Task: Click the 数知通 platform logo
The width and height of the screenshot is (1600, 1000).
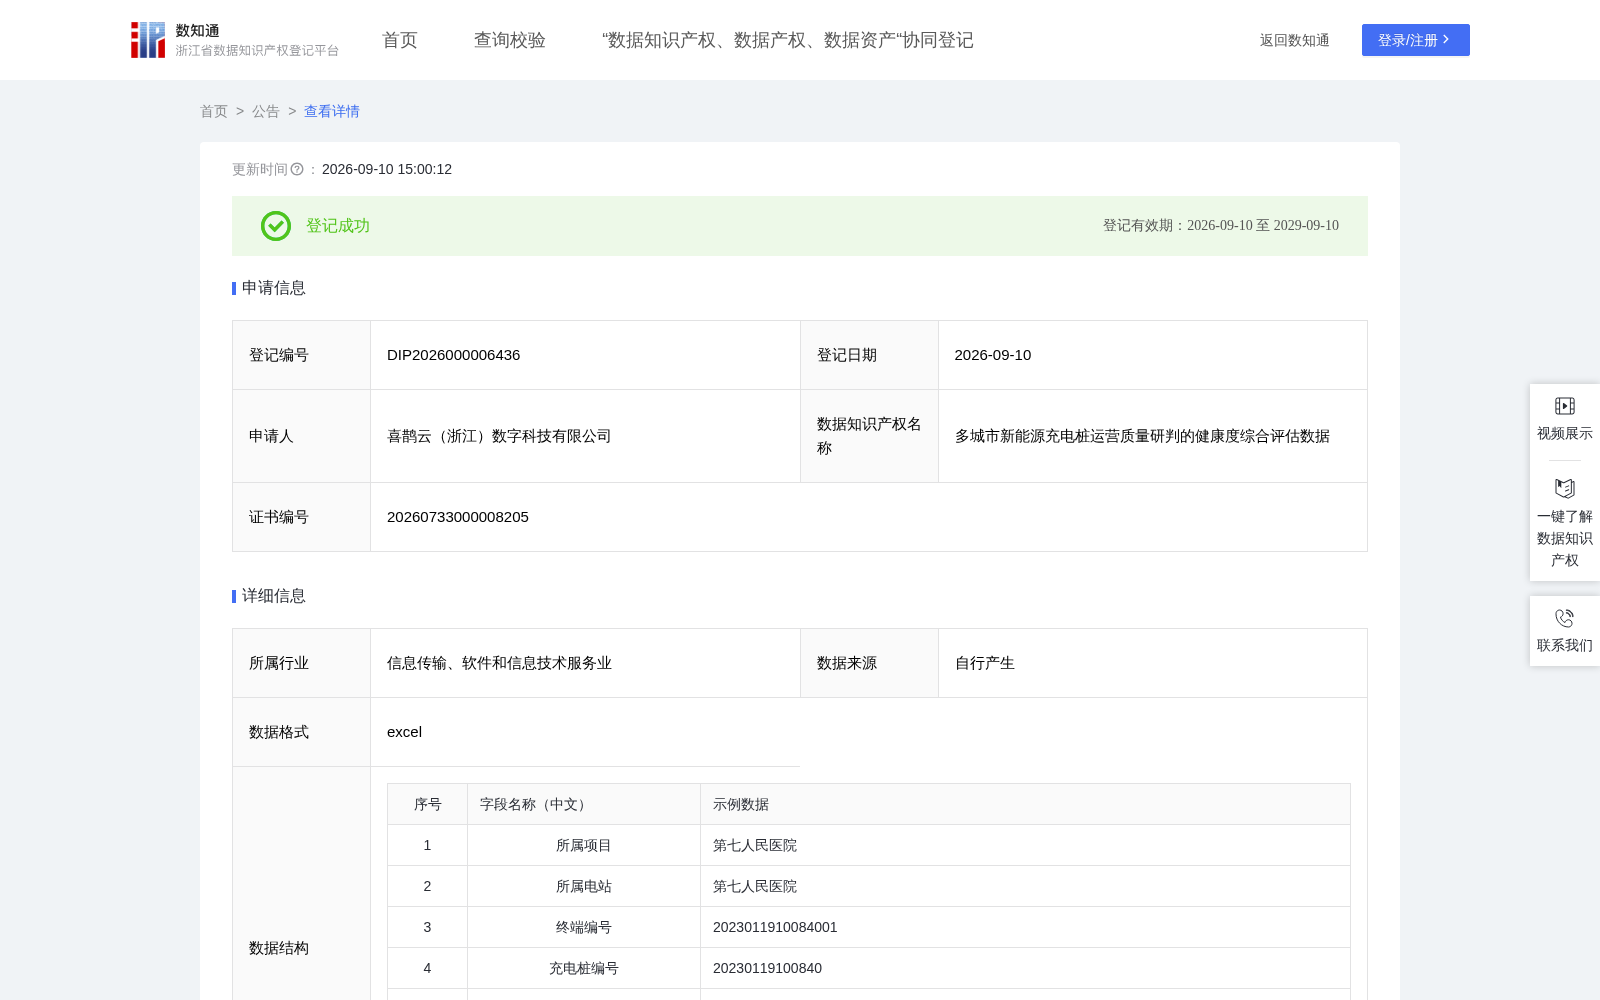Action: [234, 40]
